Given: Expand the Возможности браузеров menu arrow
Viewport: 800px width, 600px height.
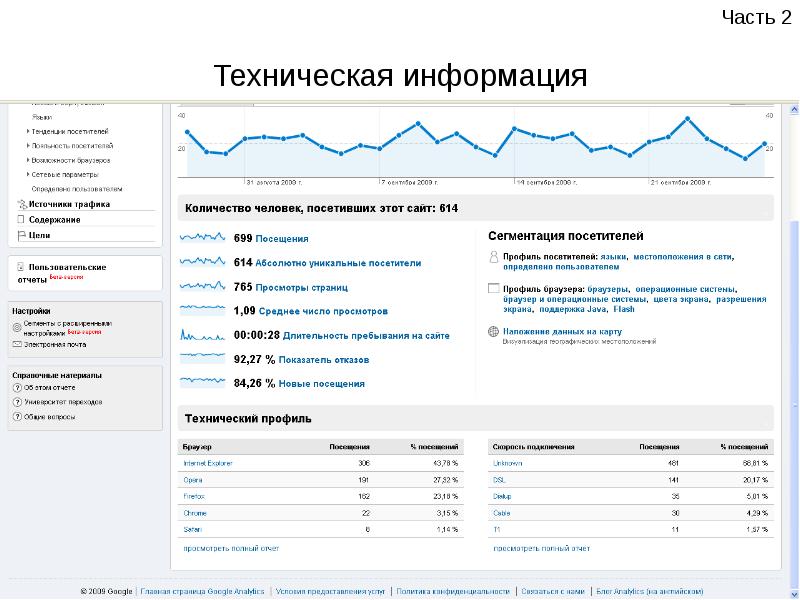Looking at the screenshot, I should [27, 160].
